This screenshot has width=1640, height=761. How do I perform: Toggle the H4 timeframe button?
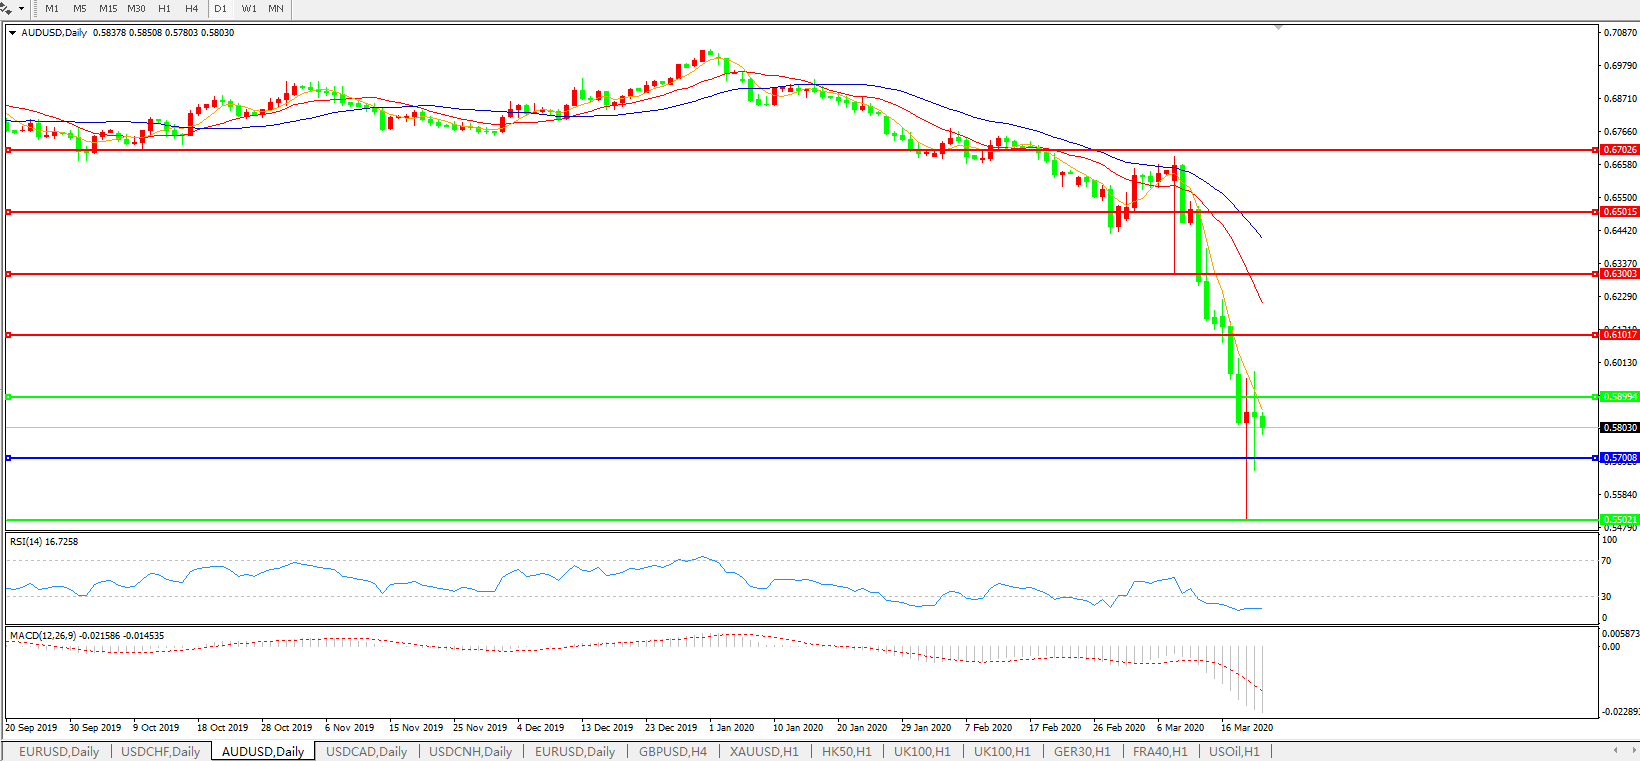191,9
